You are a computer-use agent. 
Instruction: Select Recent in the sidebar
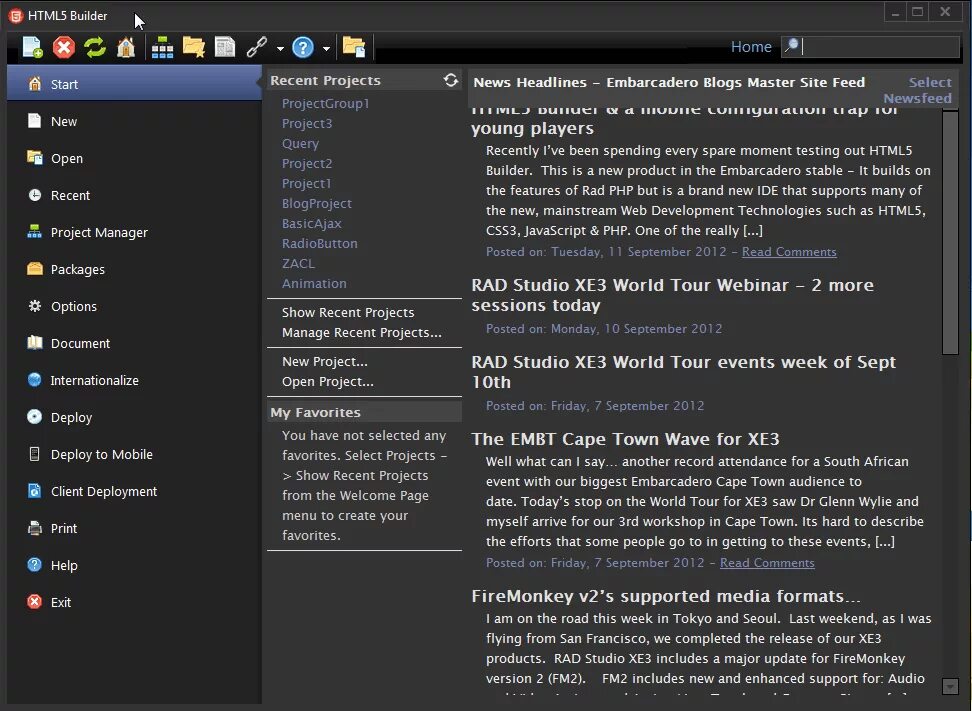coord(135,195)
